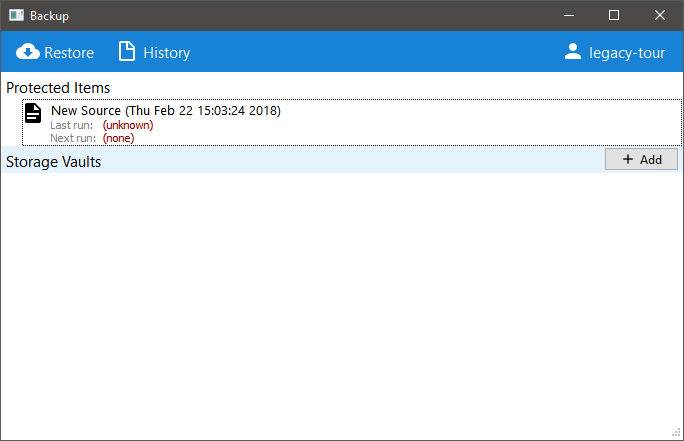
Task: Open the Restore menu label
Action: (x=69, y=53)
